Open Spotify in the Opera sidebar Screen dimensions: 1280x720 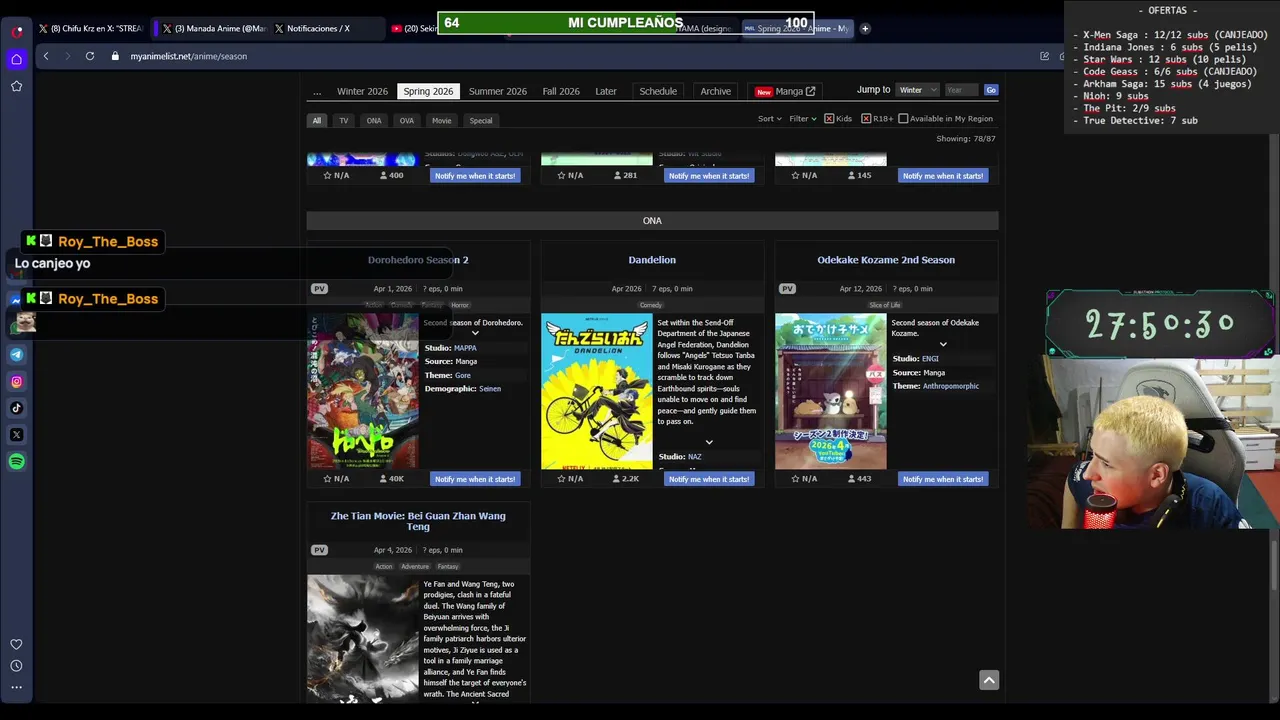click(x=17, y=462)
